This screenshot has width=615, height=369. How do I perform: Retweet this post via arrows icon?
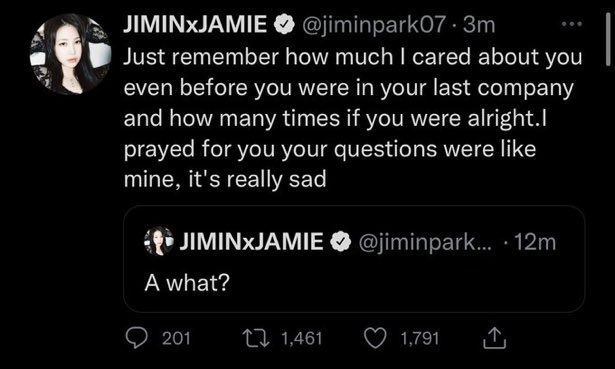[256, 338]
